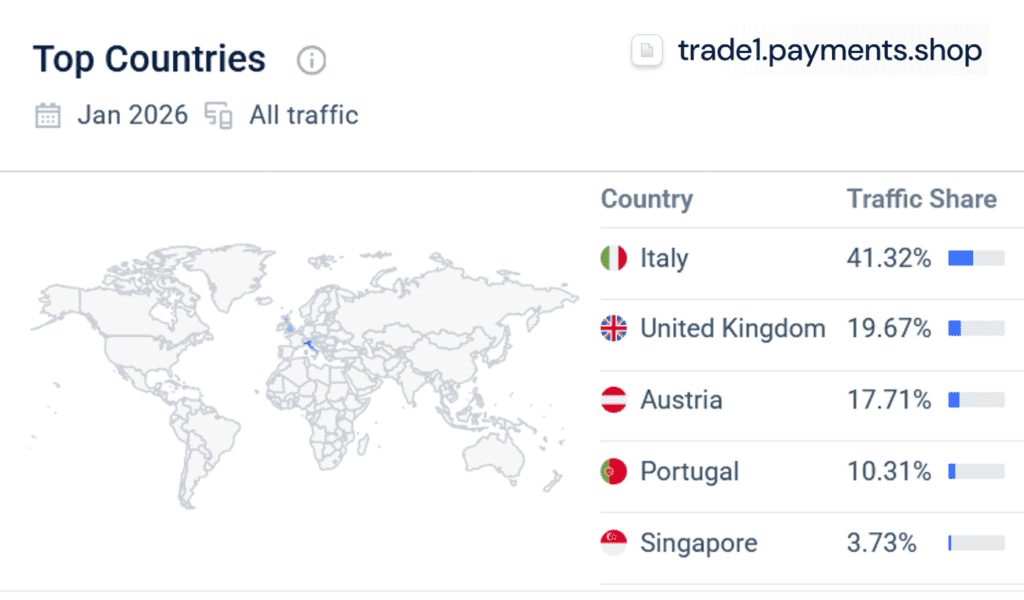Click the info icon beside Top Countries
Image resolution: width=1024 pixels, height=600 pixels.
[x=311, y=60]
